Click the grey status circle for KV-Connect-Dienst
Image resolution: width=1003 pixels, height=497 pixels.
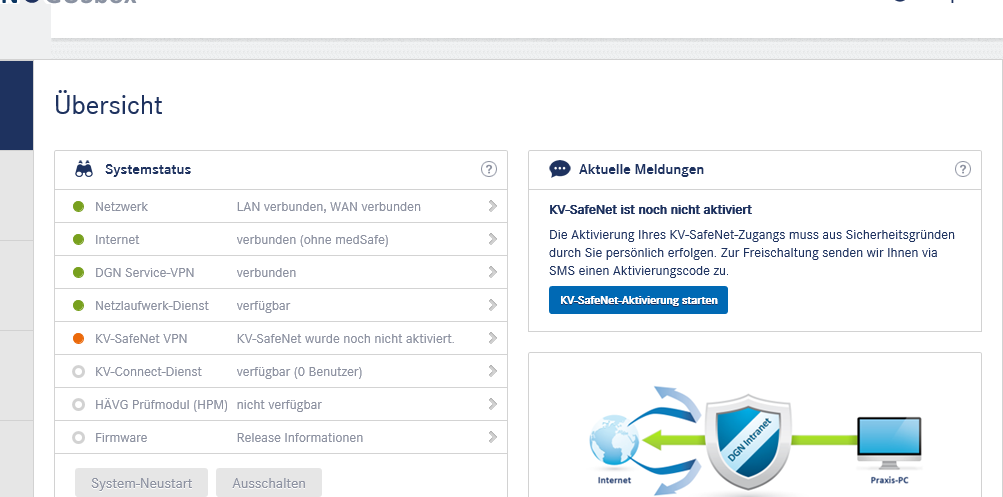(x=79, y=372)
